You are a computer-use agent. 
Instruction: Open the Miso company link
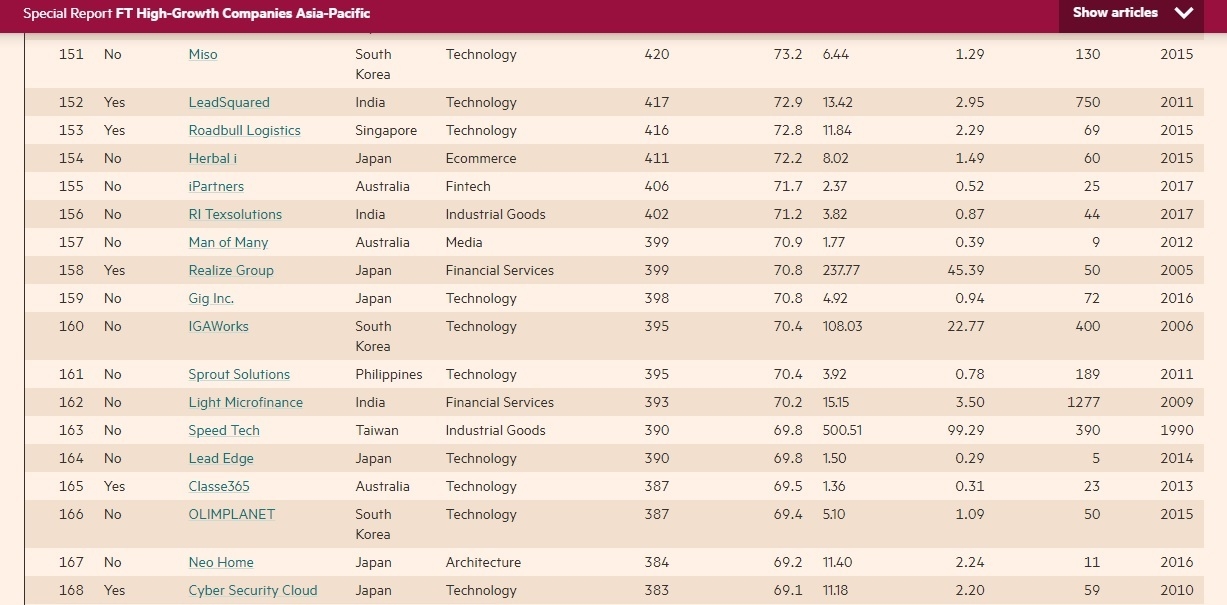click(203, 55)
